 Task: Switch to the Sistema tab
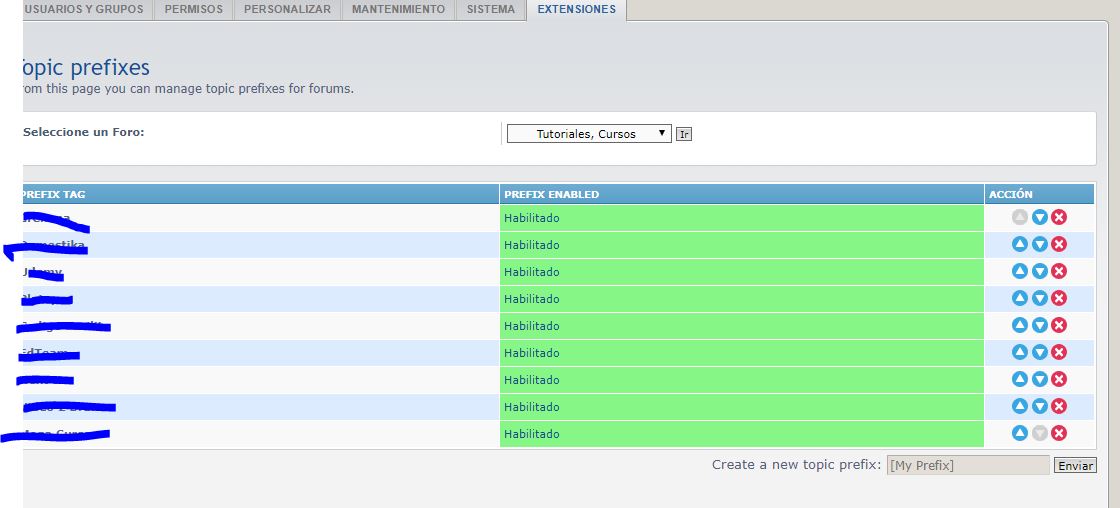[490, 10]
